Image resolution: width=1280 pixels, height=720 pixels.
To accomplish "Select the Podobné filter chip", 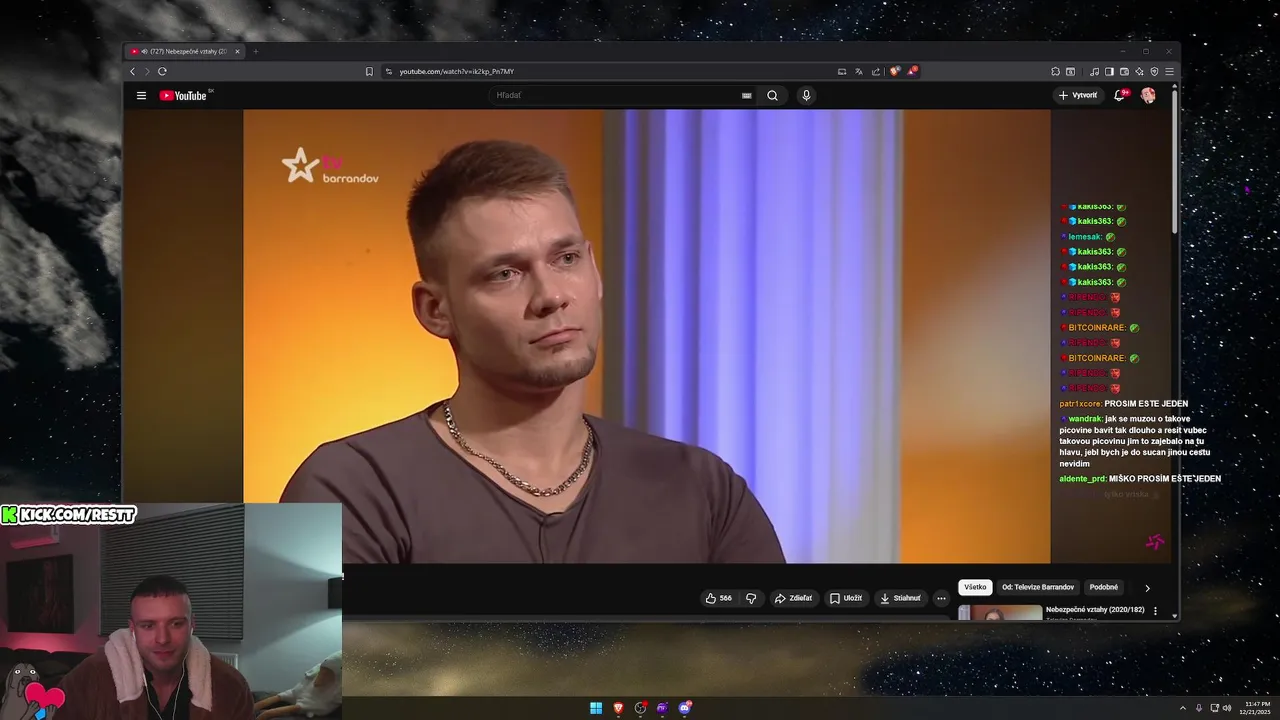I will coord(1104,587).
